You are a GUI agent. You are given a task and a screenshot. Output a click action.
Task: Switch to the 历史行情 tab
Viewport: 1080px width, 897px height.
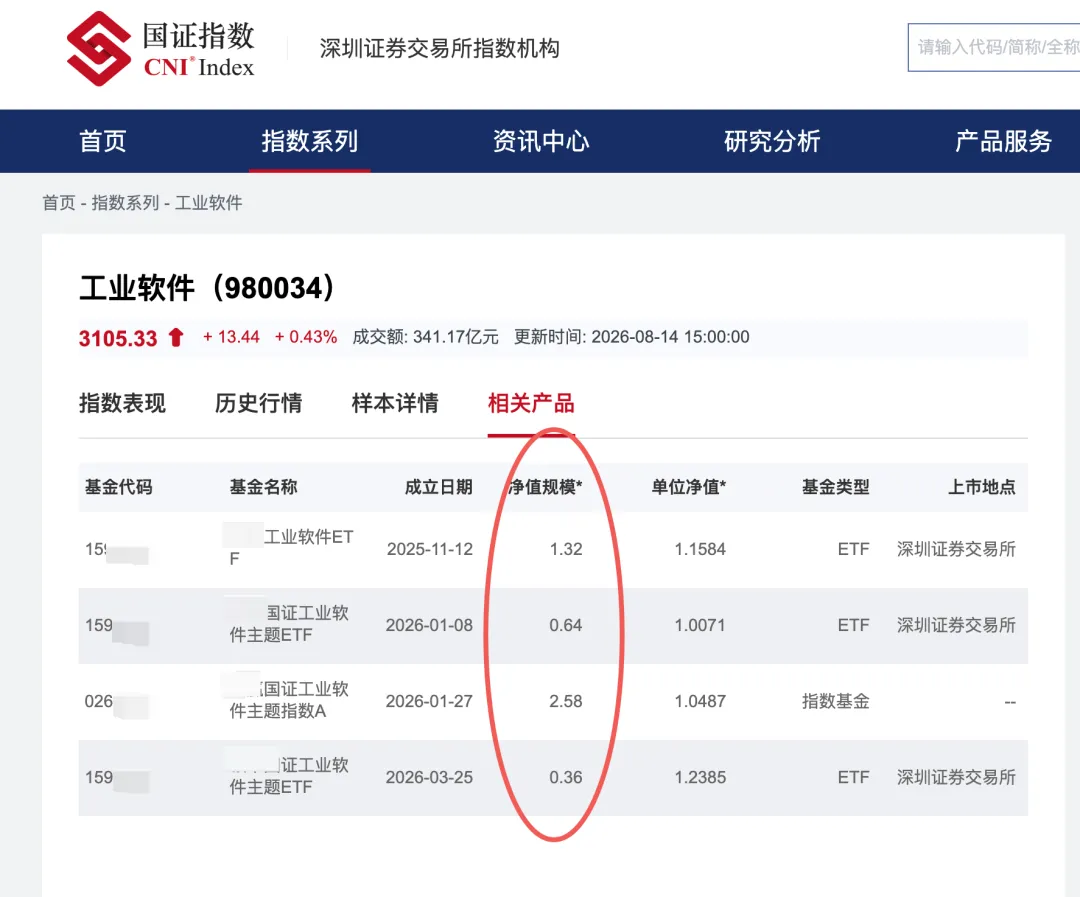[258, 403]
